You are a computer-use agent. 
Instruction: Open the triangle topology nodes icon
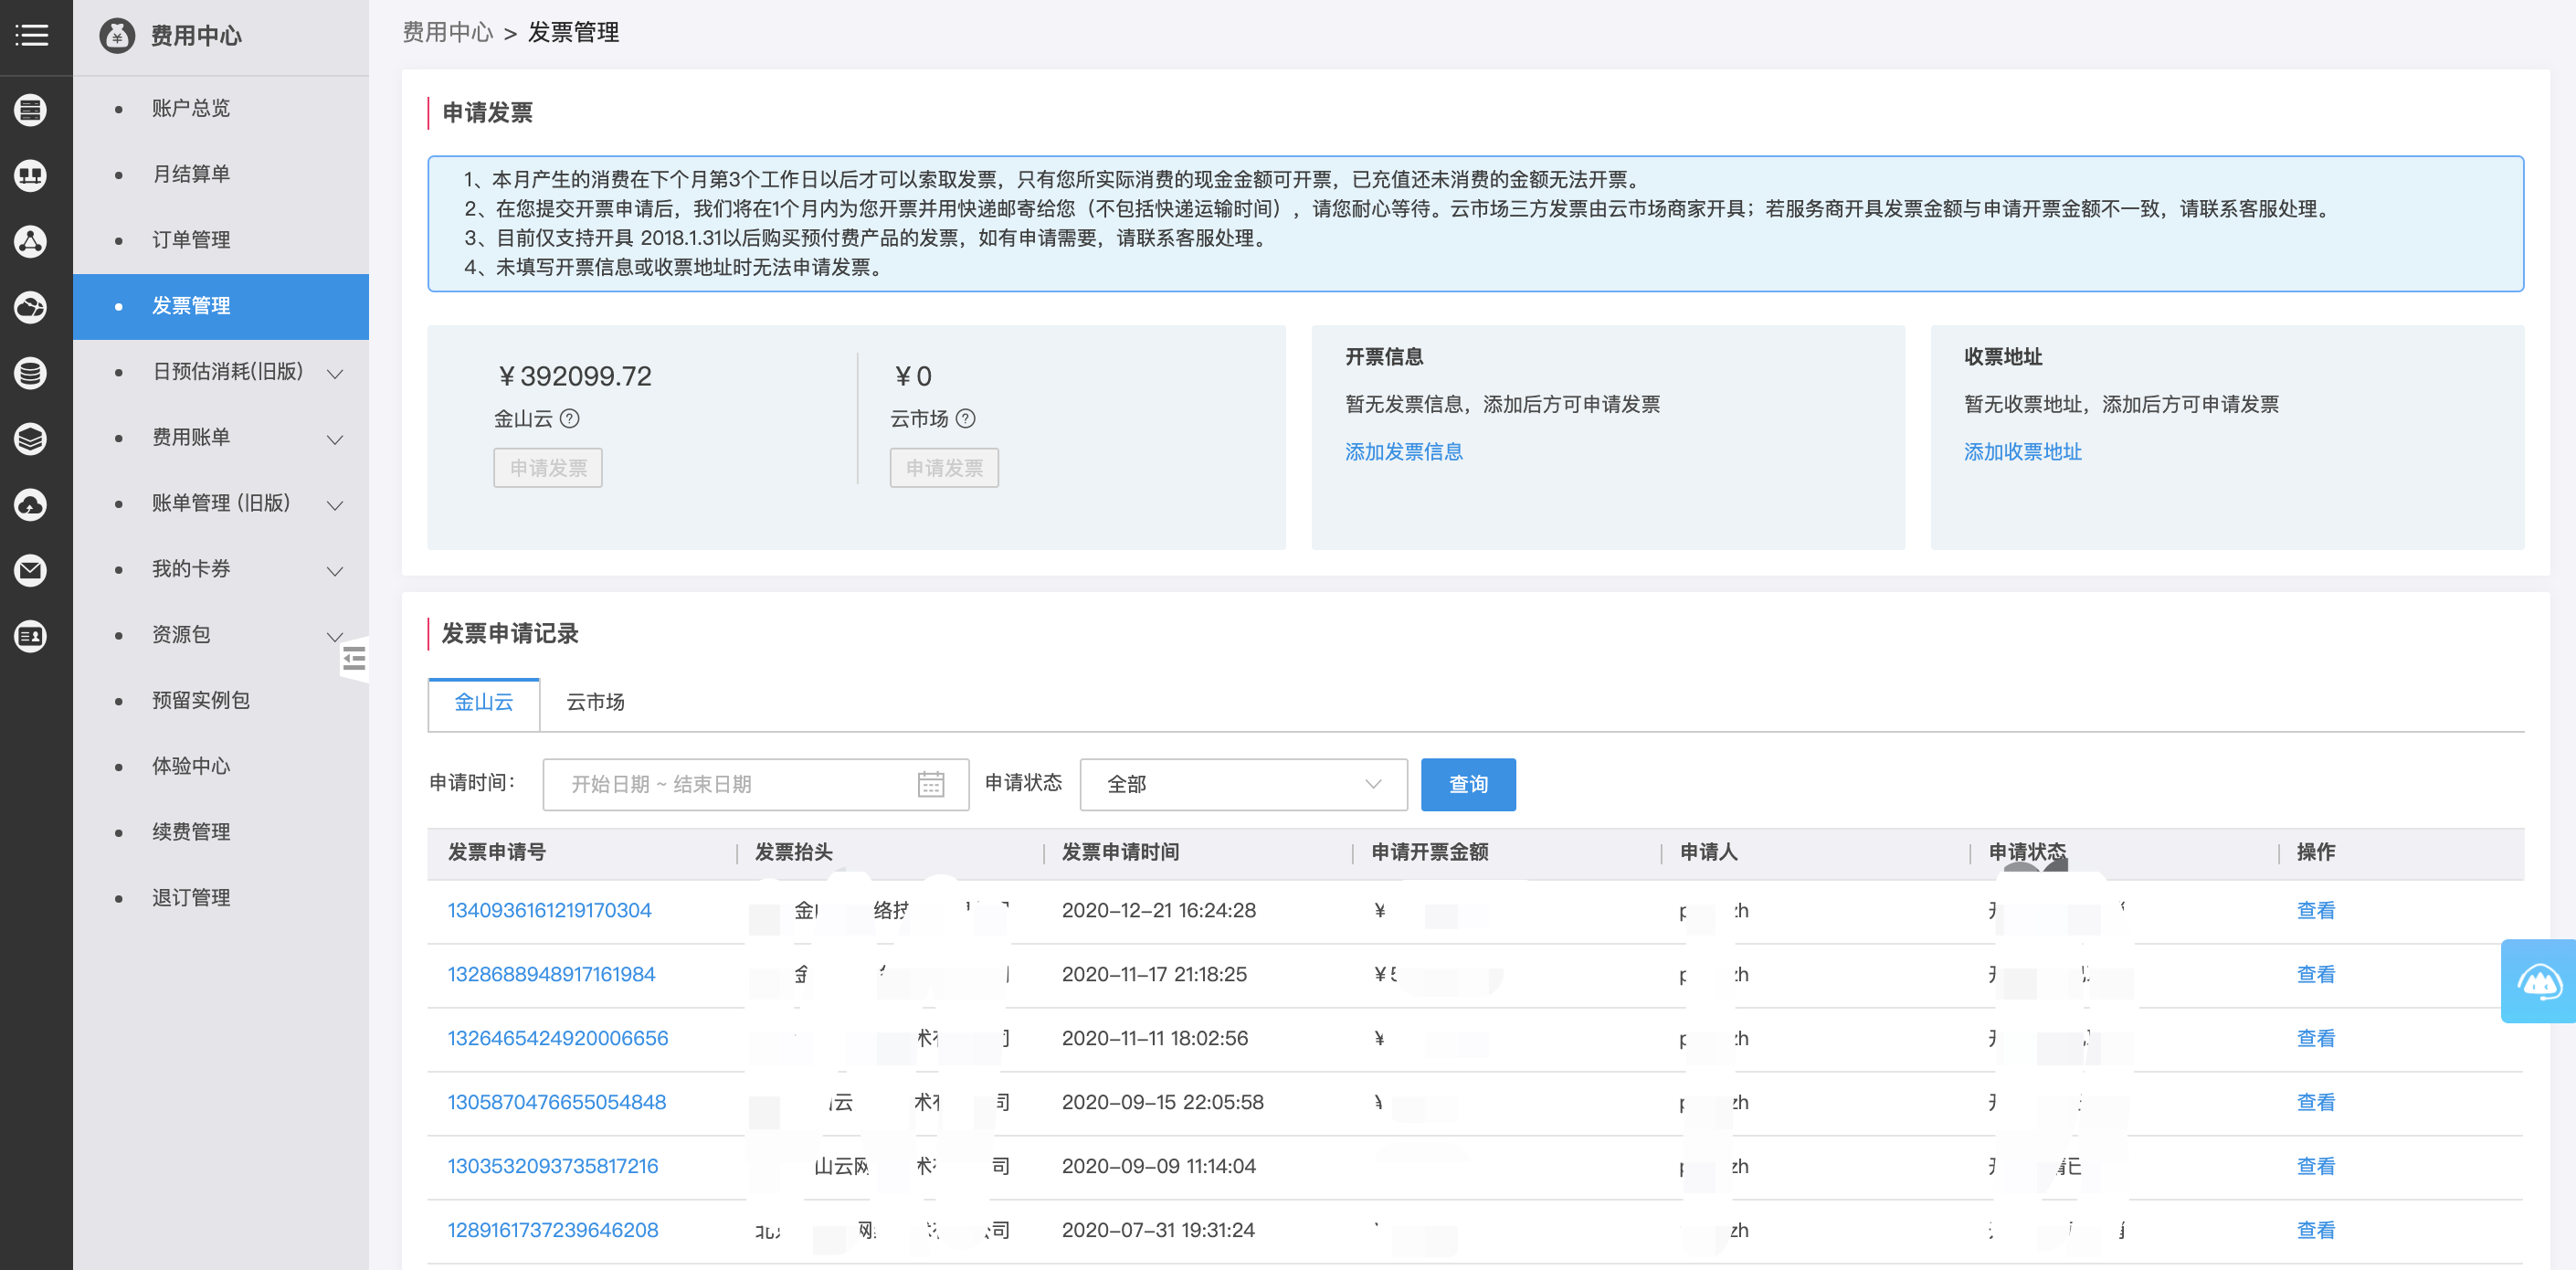pos(31,241)
